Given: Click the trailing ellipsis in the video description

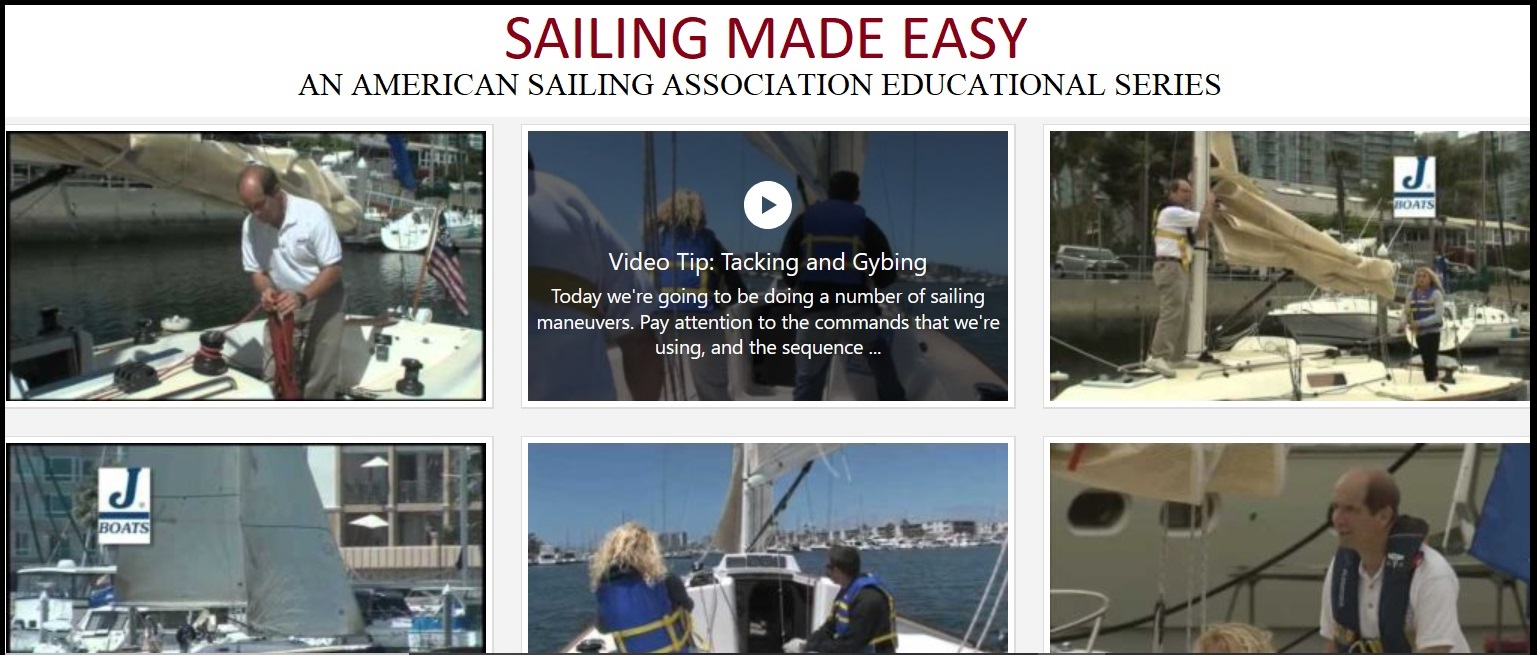Looking at the screenshot, I should (874, 348).
